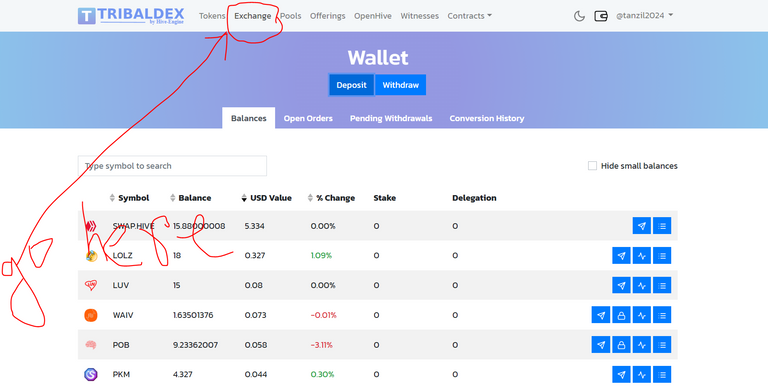Click LOLZ change 1.09%
This screenshot has height=389, width=768.
coord(321,256)
